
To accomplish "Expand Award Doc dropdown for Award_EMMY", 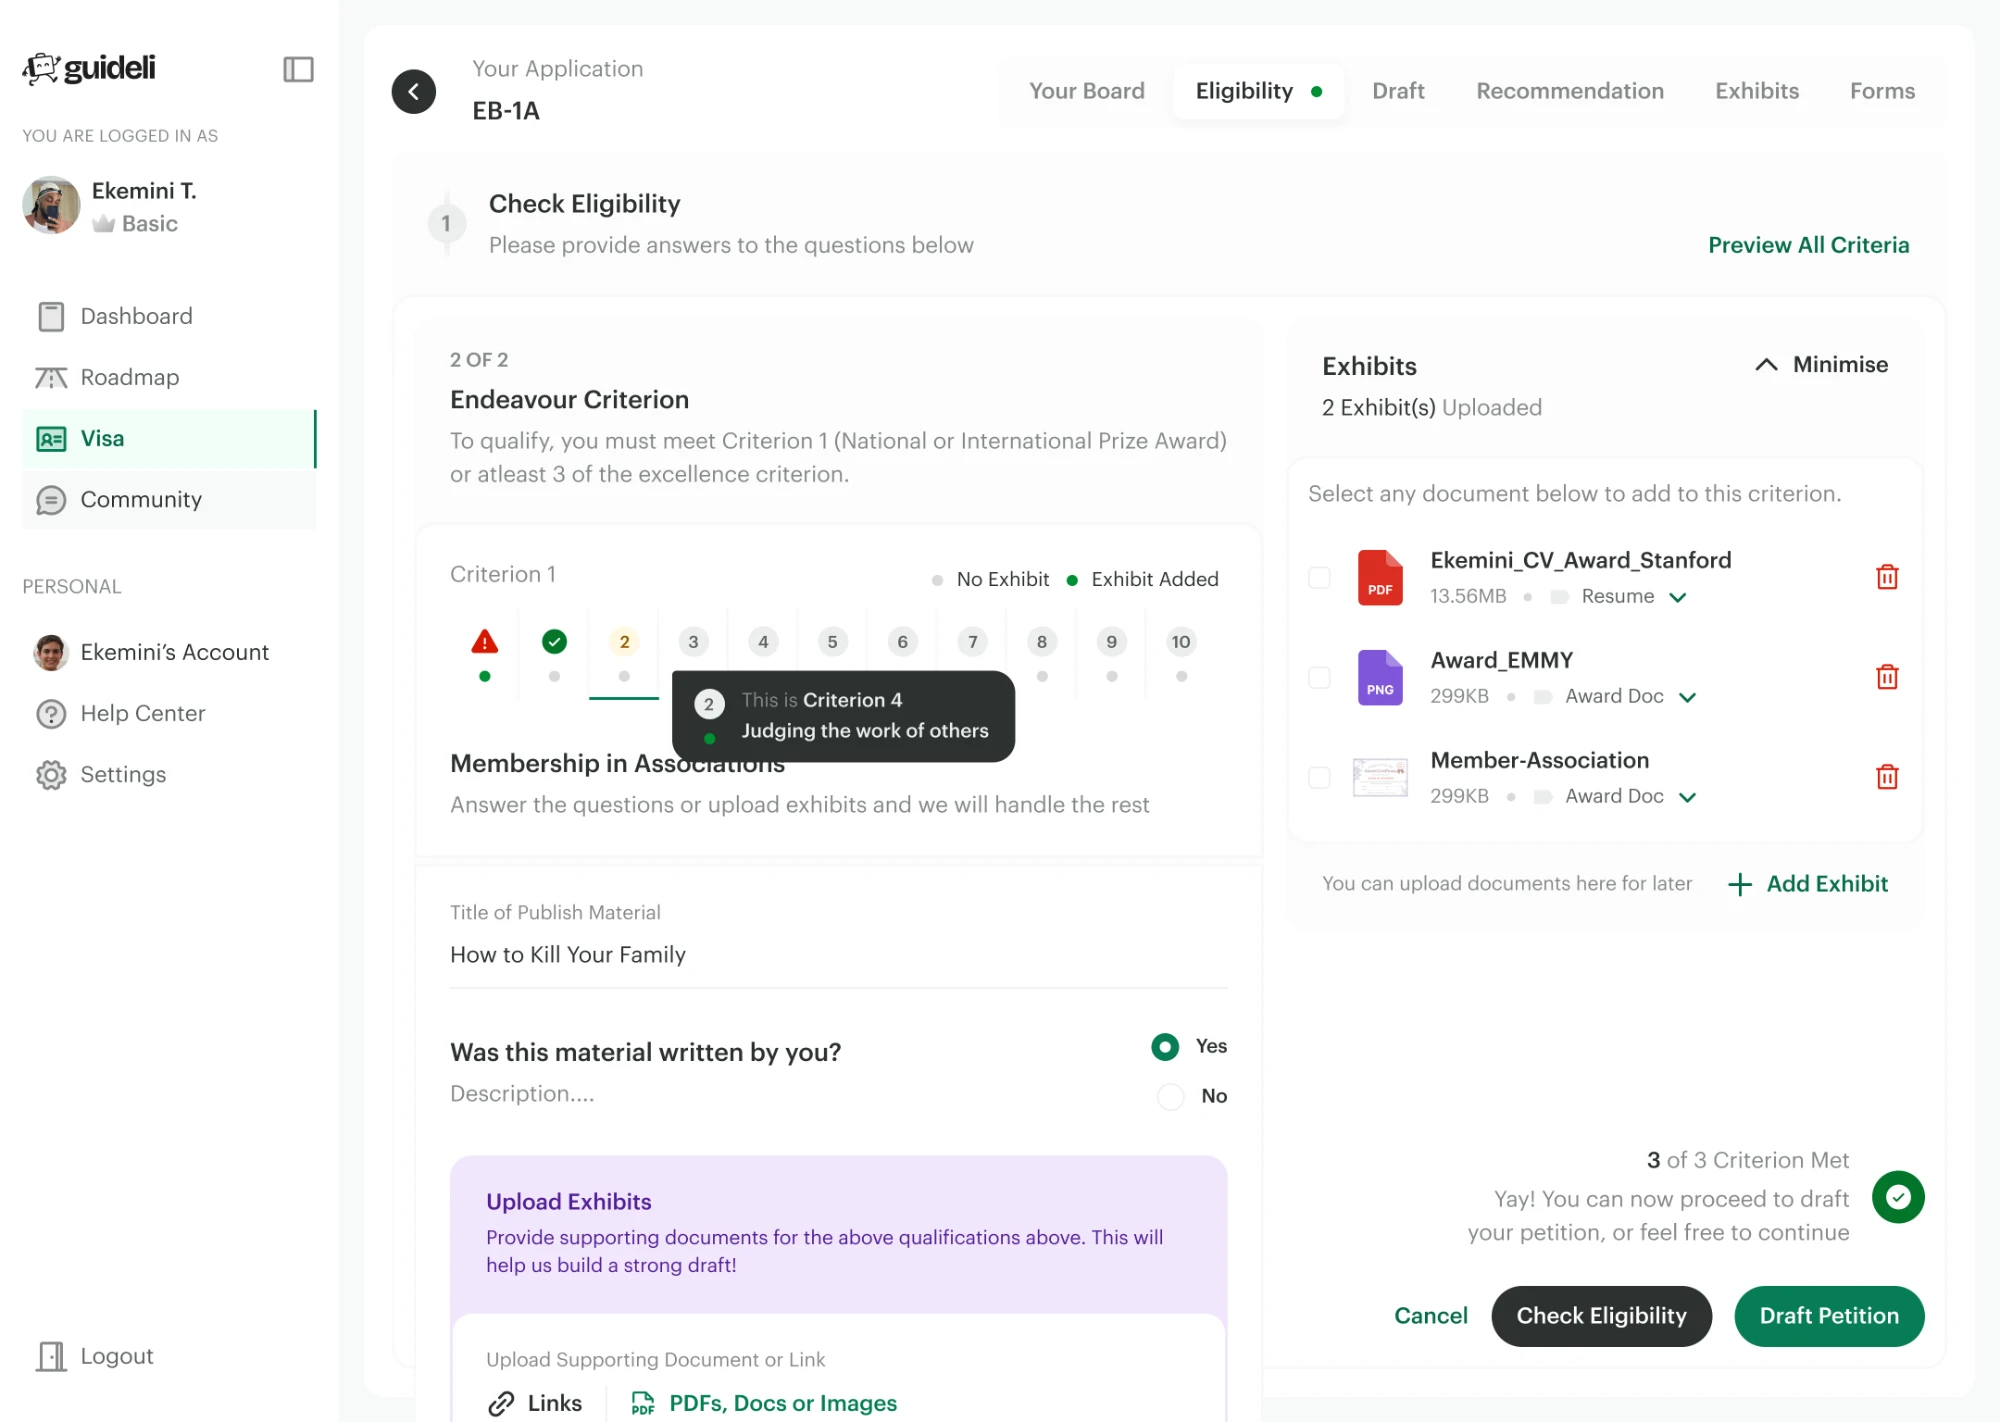I will coord(1630,697).
